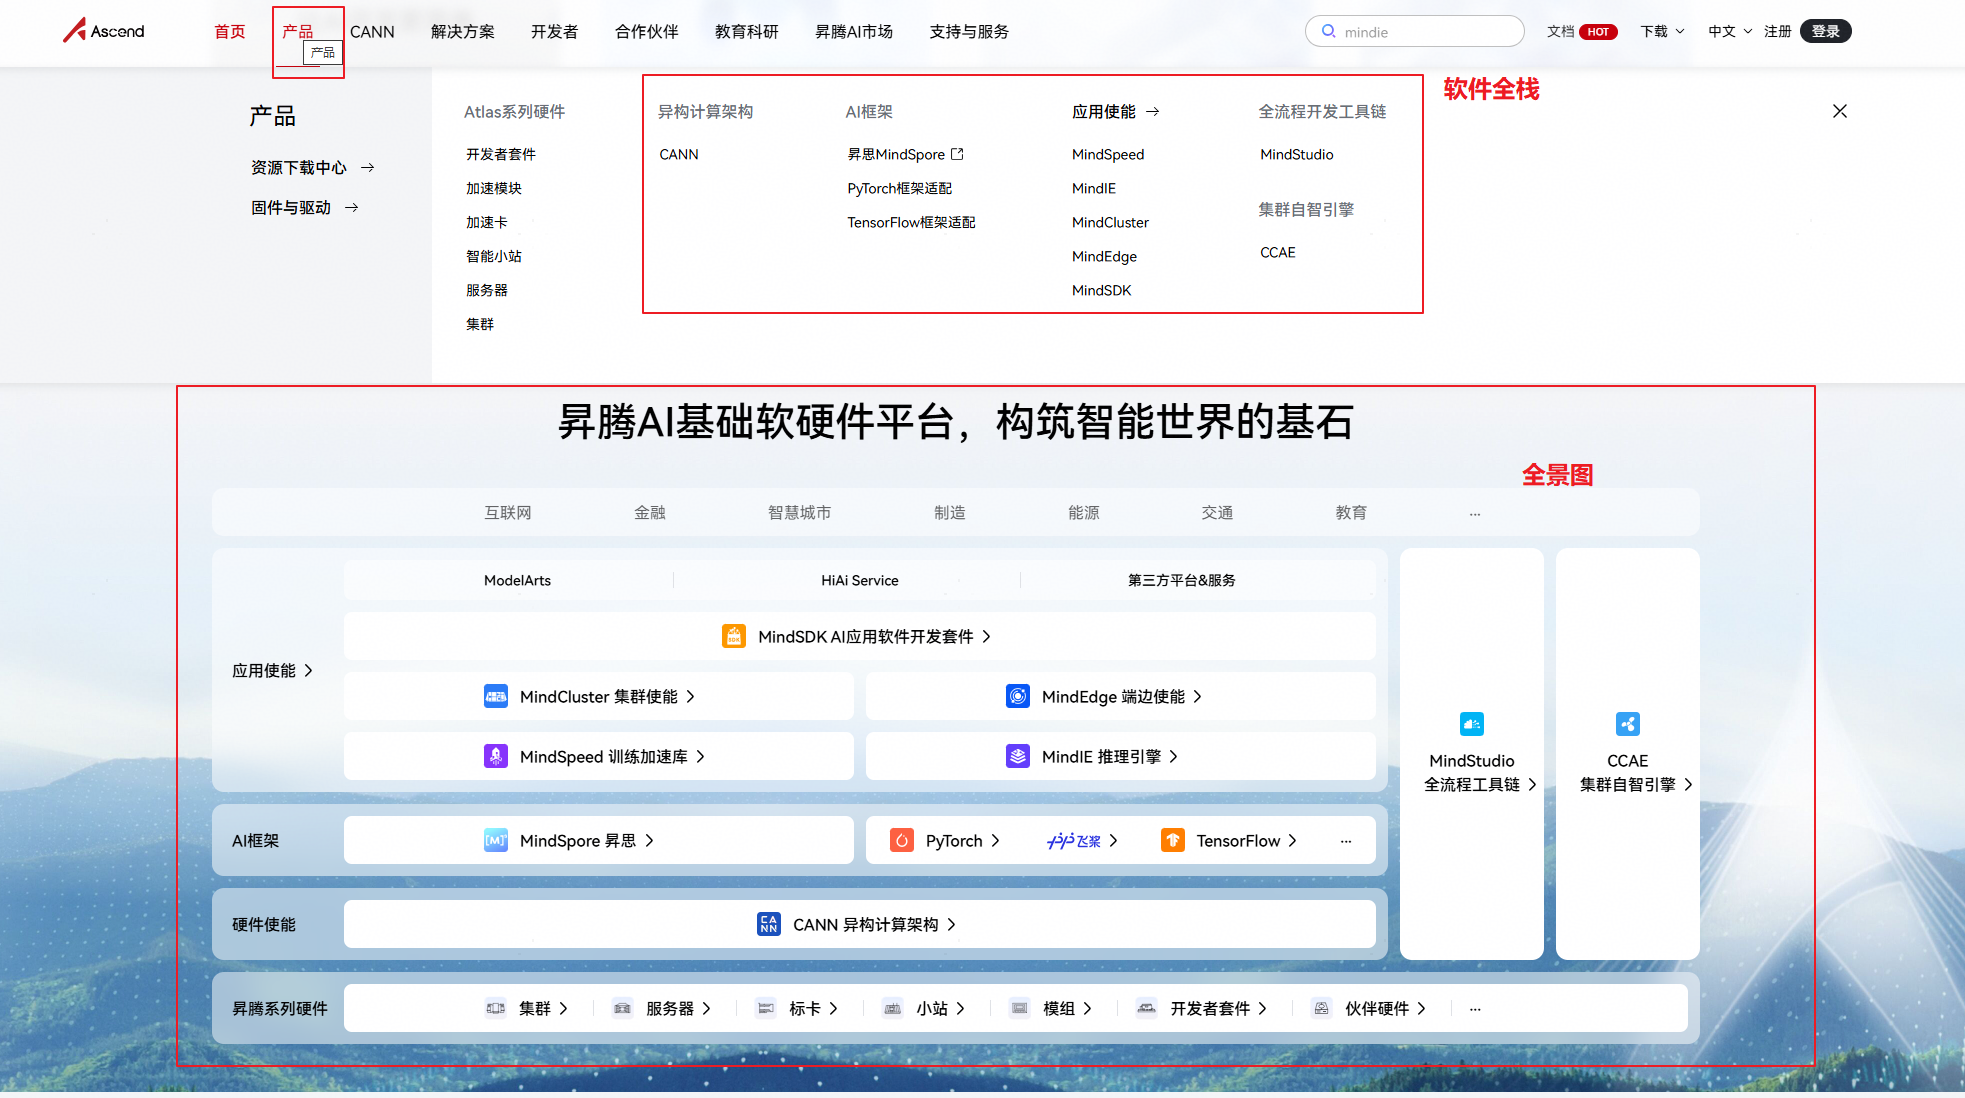
Task: Open CANN 异构计算架构 from the panorama
Action: 860,924
